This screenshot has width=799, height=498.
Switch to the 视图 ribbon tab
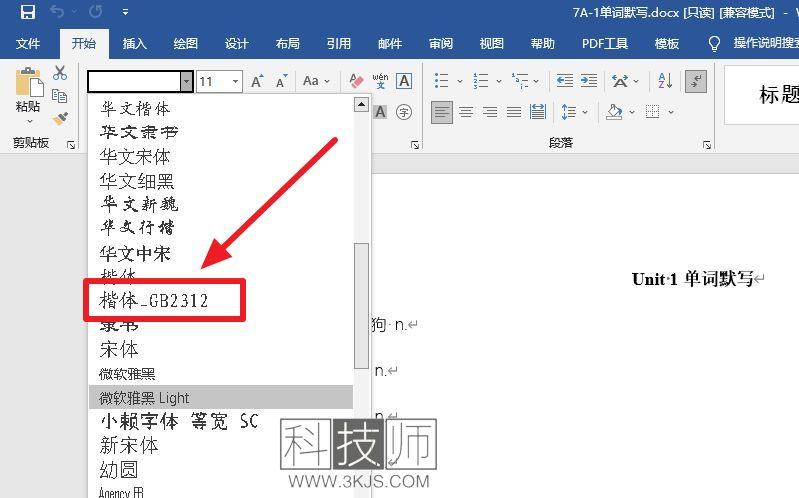tap(491, 44)
